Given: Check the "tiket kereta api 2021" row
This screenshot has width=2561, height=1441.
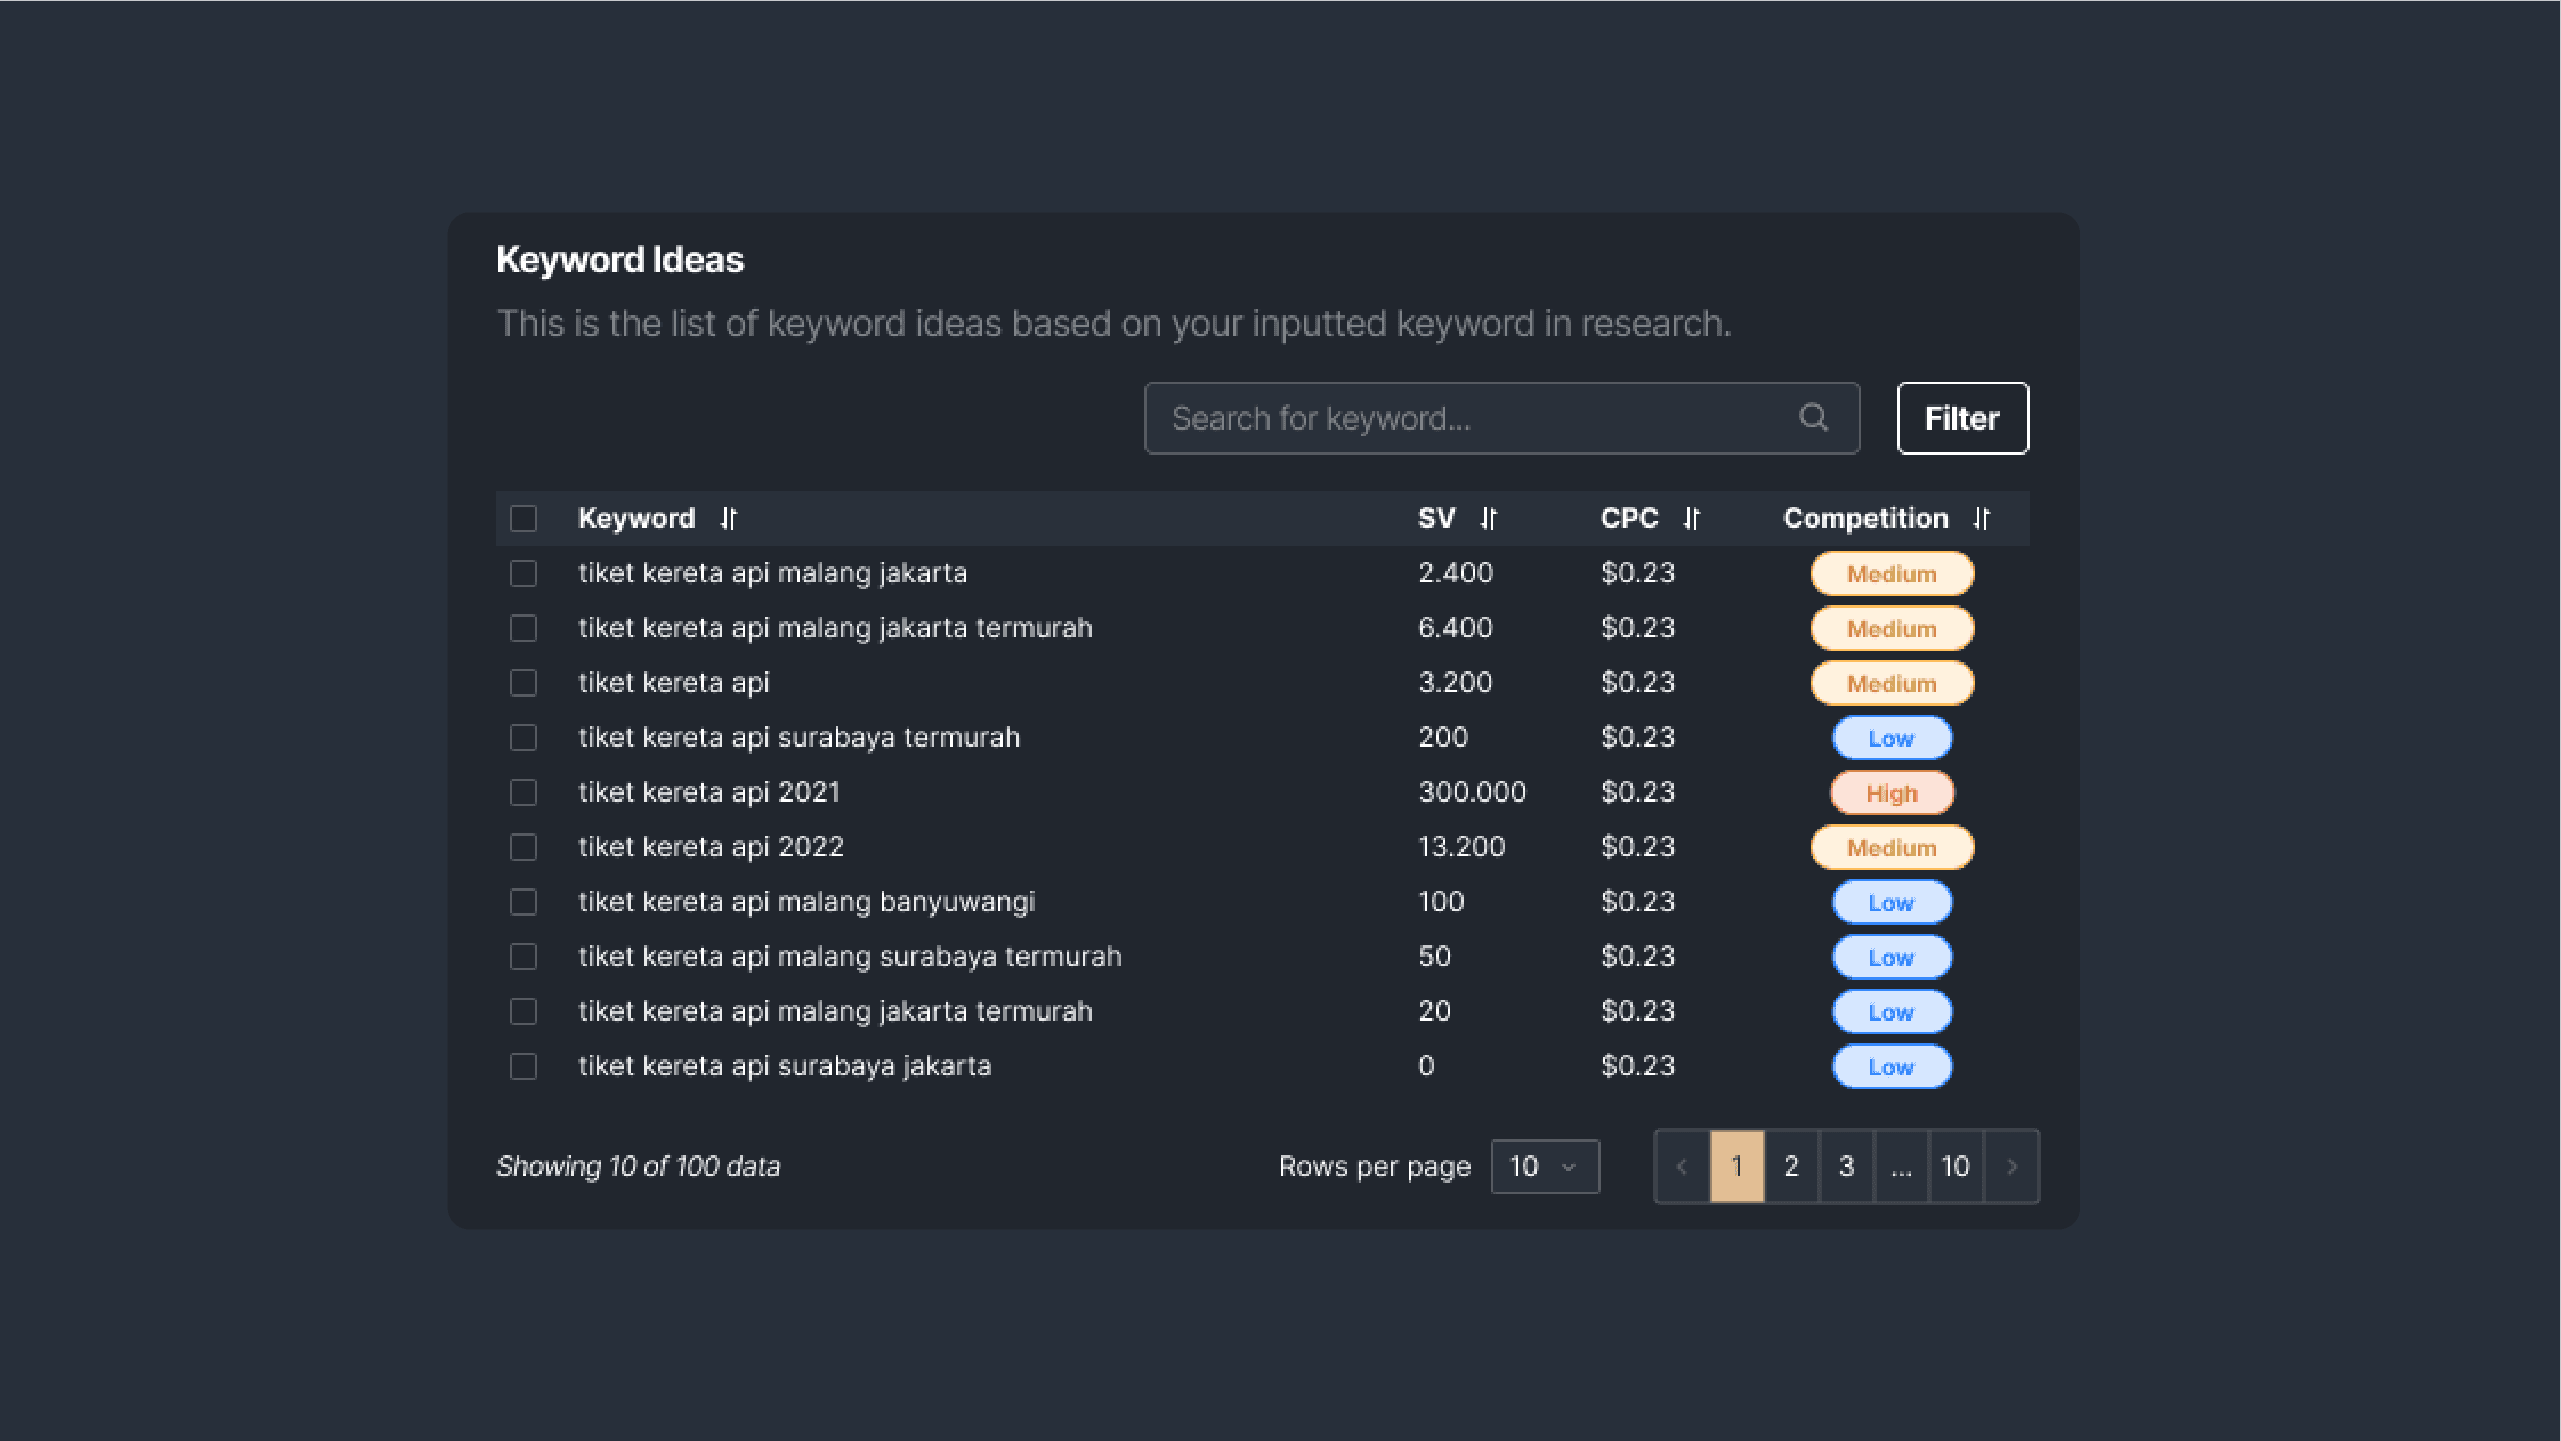Looking at the screenshot, I should click(523, 792).
